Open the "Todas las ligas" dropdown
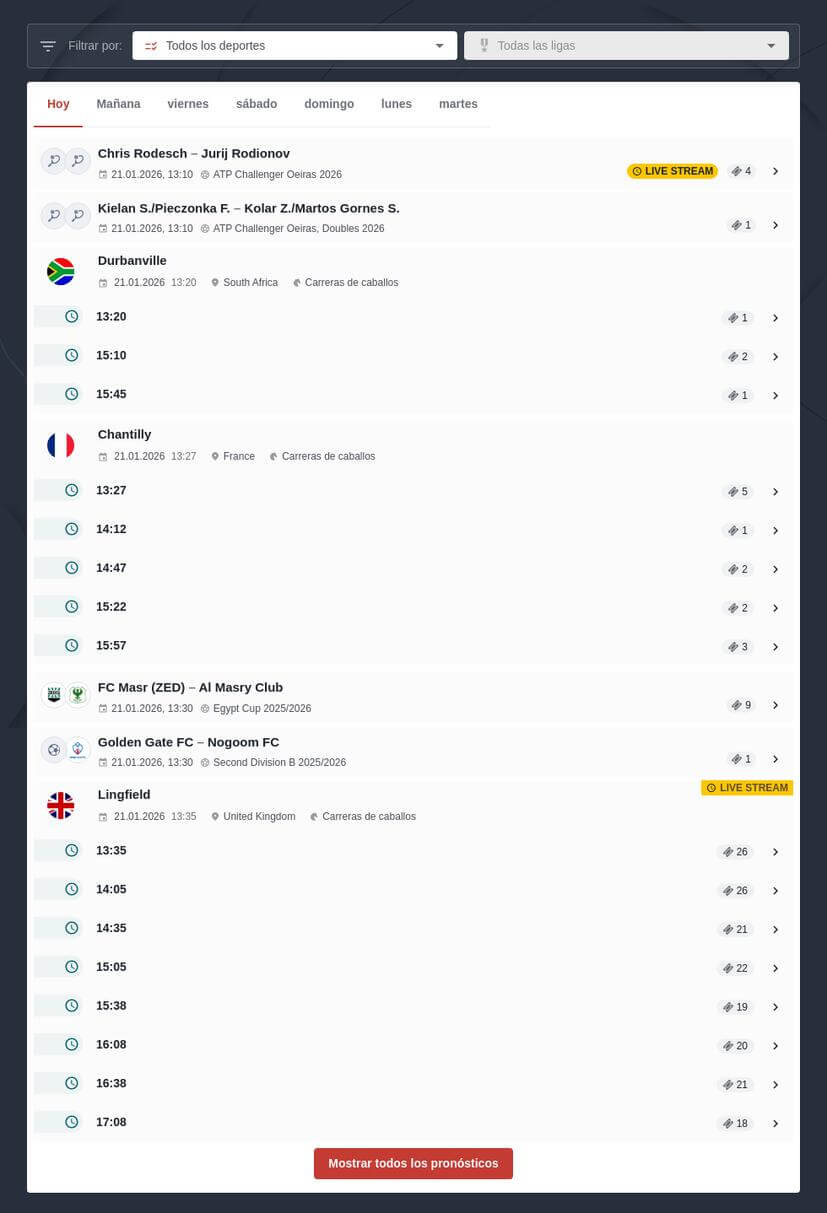Screen dimensions: 827x1213 tap(771, 45)
